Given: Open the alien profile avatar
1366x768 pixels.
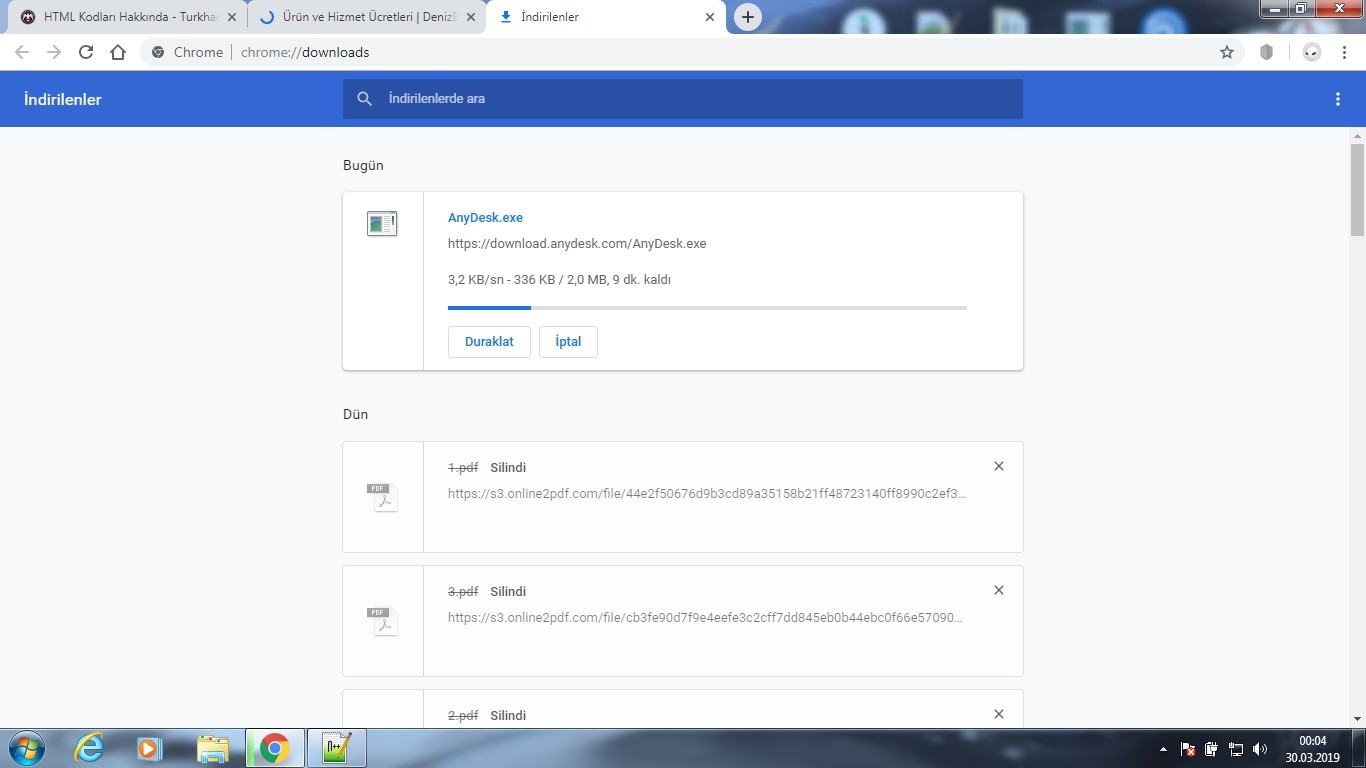Looking at the screenshot, I should tap(1312, 52).
